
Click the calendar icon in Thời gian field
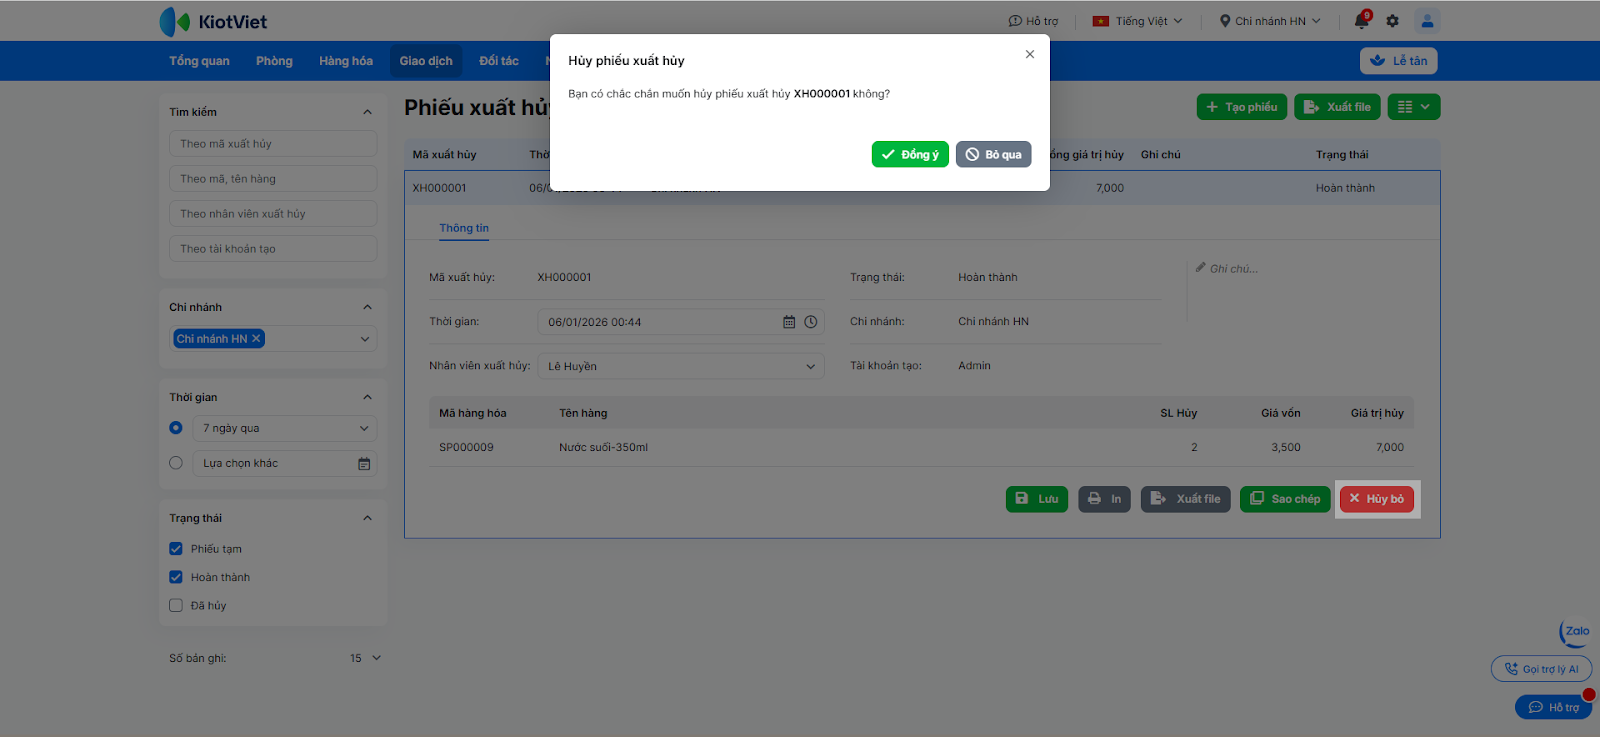(789, 322)
